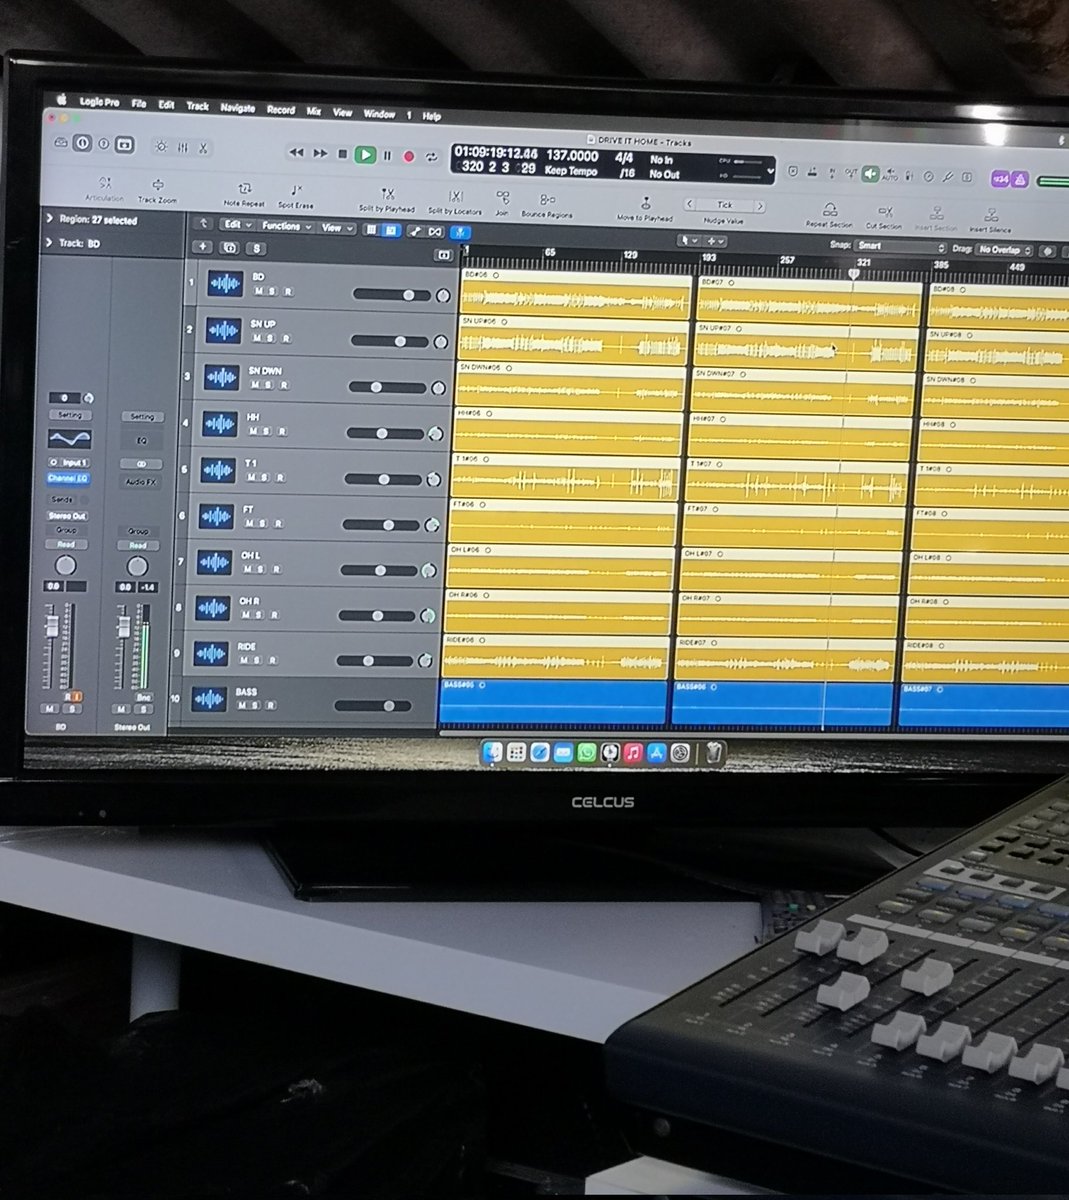The width and height of the screenshot is (1069, 1200).
Task: Click the purple count-in button
Action: click(x=999, y=179)
